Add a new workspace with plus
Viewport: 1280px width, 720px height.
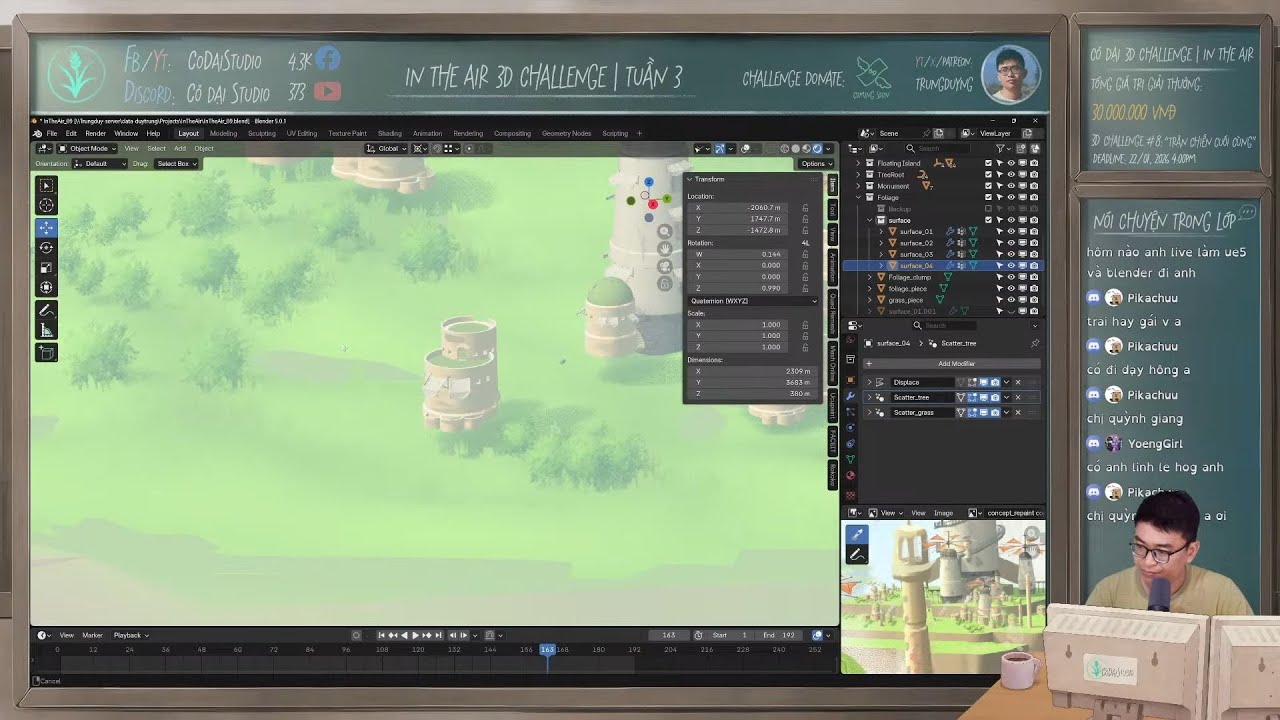click(x=640, y=133)
